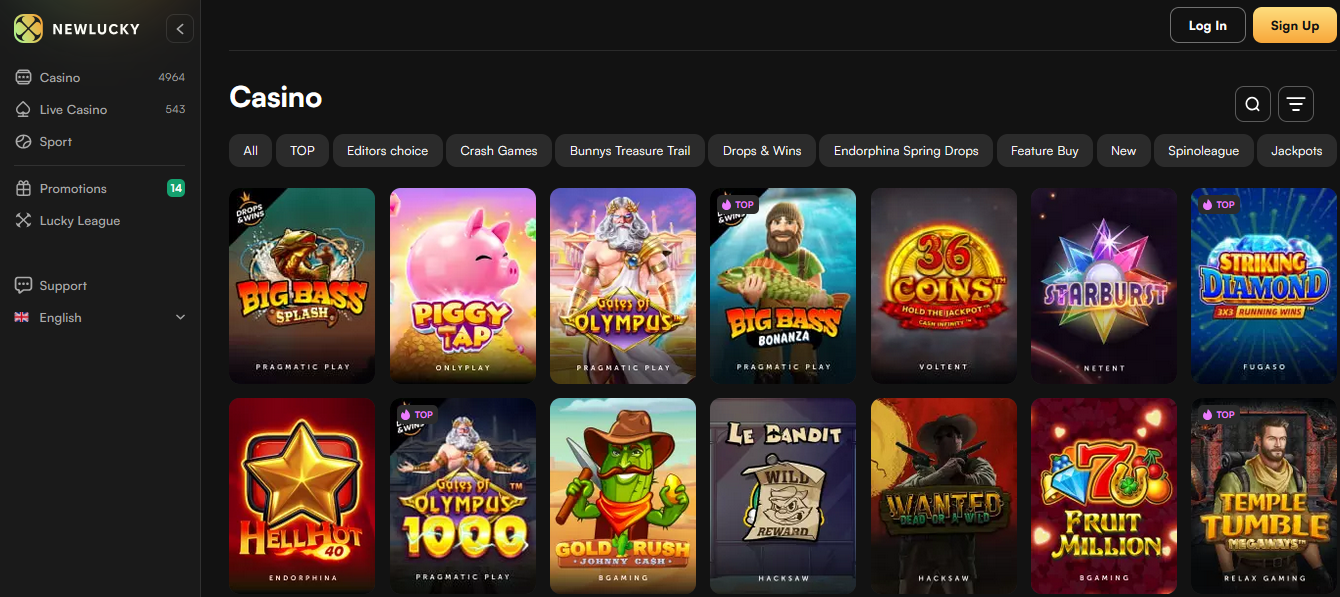Screen dimensions: 1340x597
Task: Launch Fruit Million game
Action: pos(1104,496)
